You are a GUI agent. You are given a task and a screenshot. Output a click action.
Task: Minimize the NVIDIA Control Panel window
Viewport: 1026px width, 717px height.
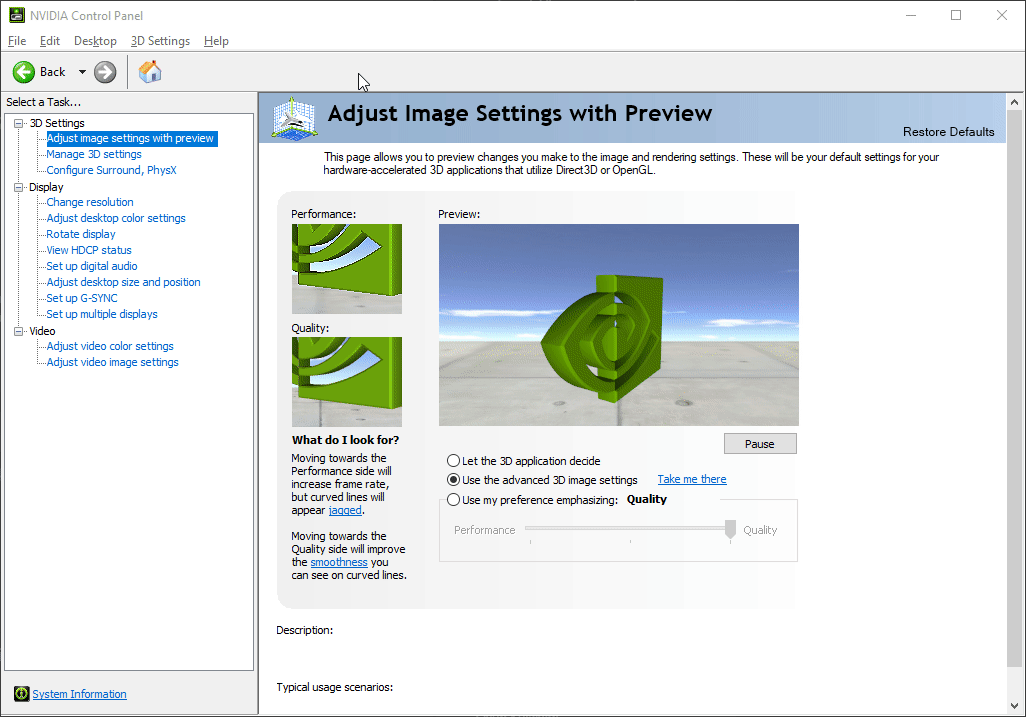click(911, 15)
